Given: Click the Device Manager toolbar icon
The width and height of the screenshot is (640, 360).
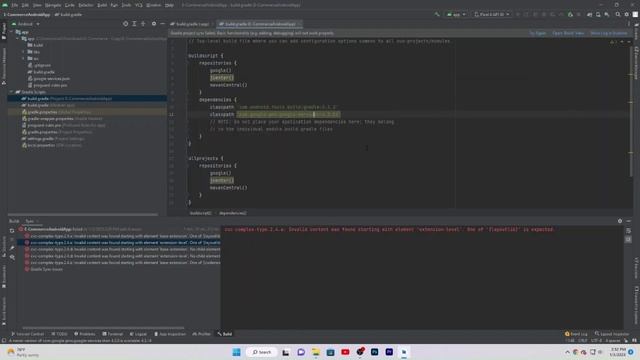Looking at the screenshot, I should tap(598, 15).
